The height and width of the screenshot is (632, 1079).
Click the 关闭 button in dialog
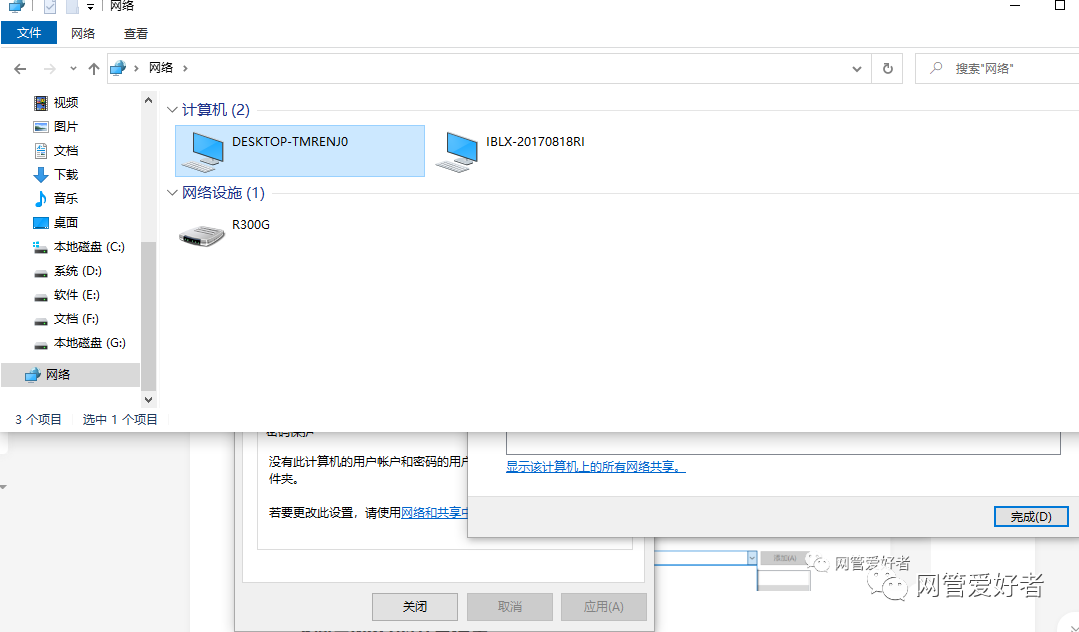click(x=414, y=607)
